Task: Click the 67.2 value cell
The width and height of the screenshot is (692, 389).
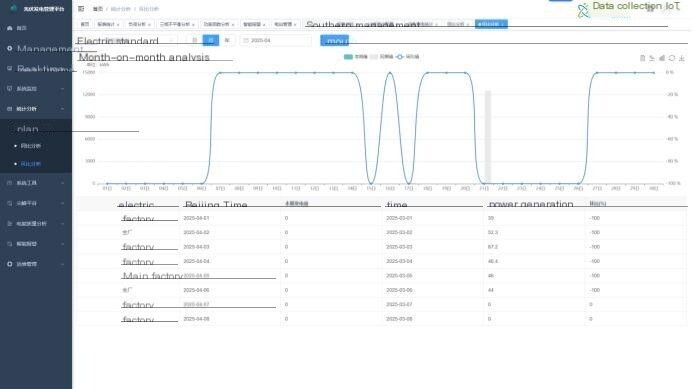Action: point(493,247)
